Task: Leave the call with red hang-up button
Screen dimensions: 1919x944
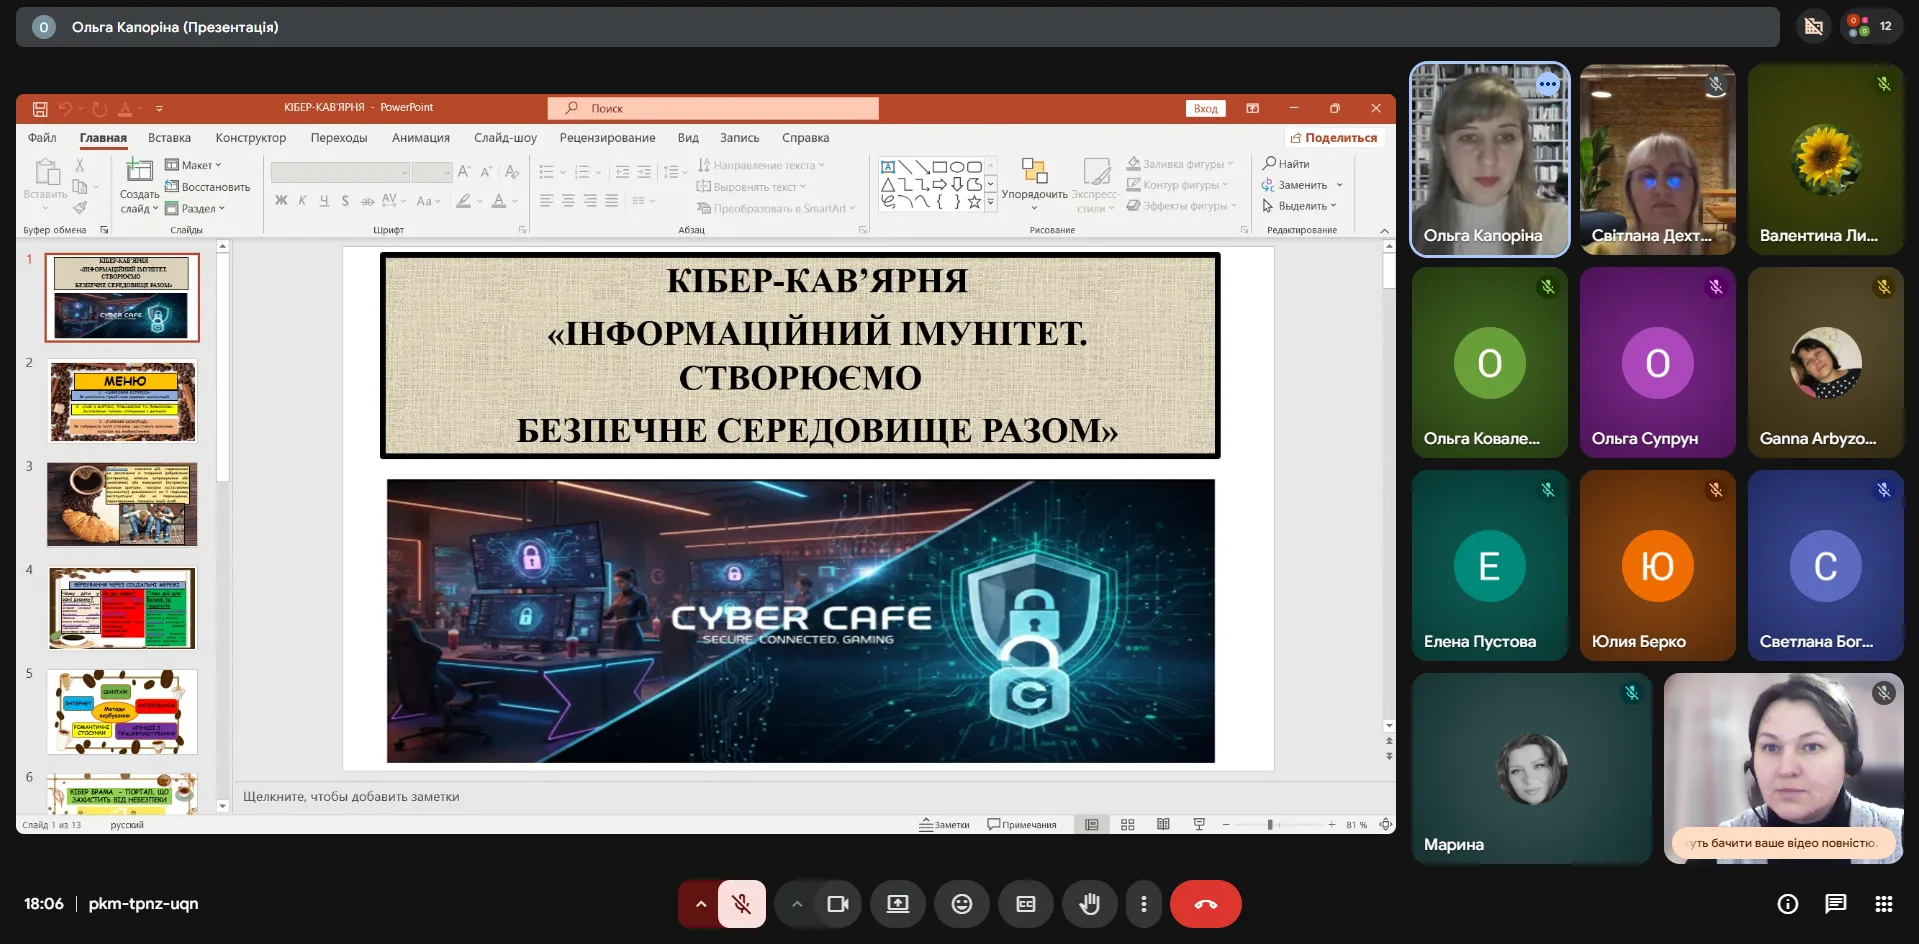Action: coord(1206,904)
